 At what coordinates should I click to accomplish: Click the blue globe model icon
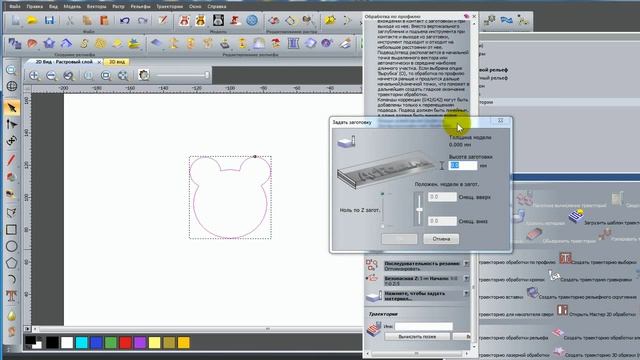252,20
